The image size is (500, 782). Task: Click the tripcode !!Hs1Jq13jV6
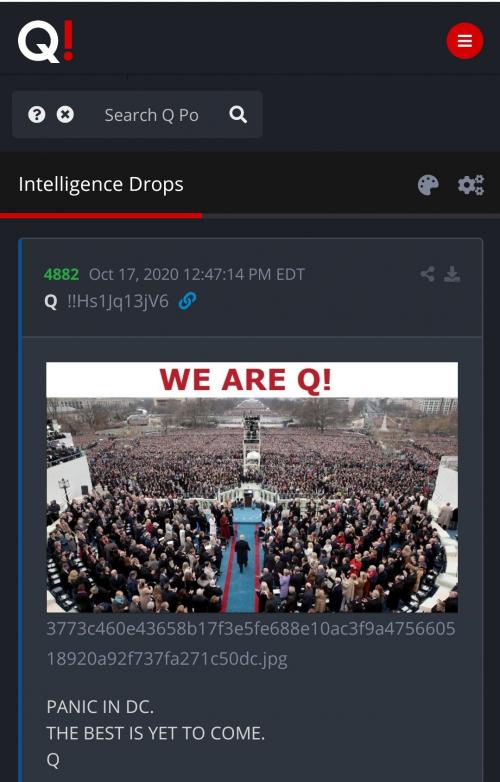118,301
